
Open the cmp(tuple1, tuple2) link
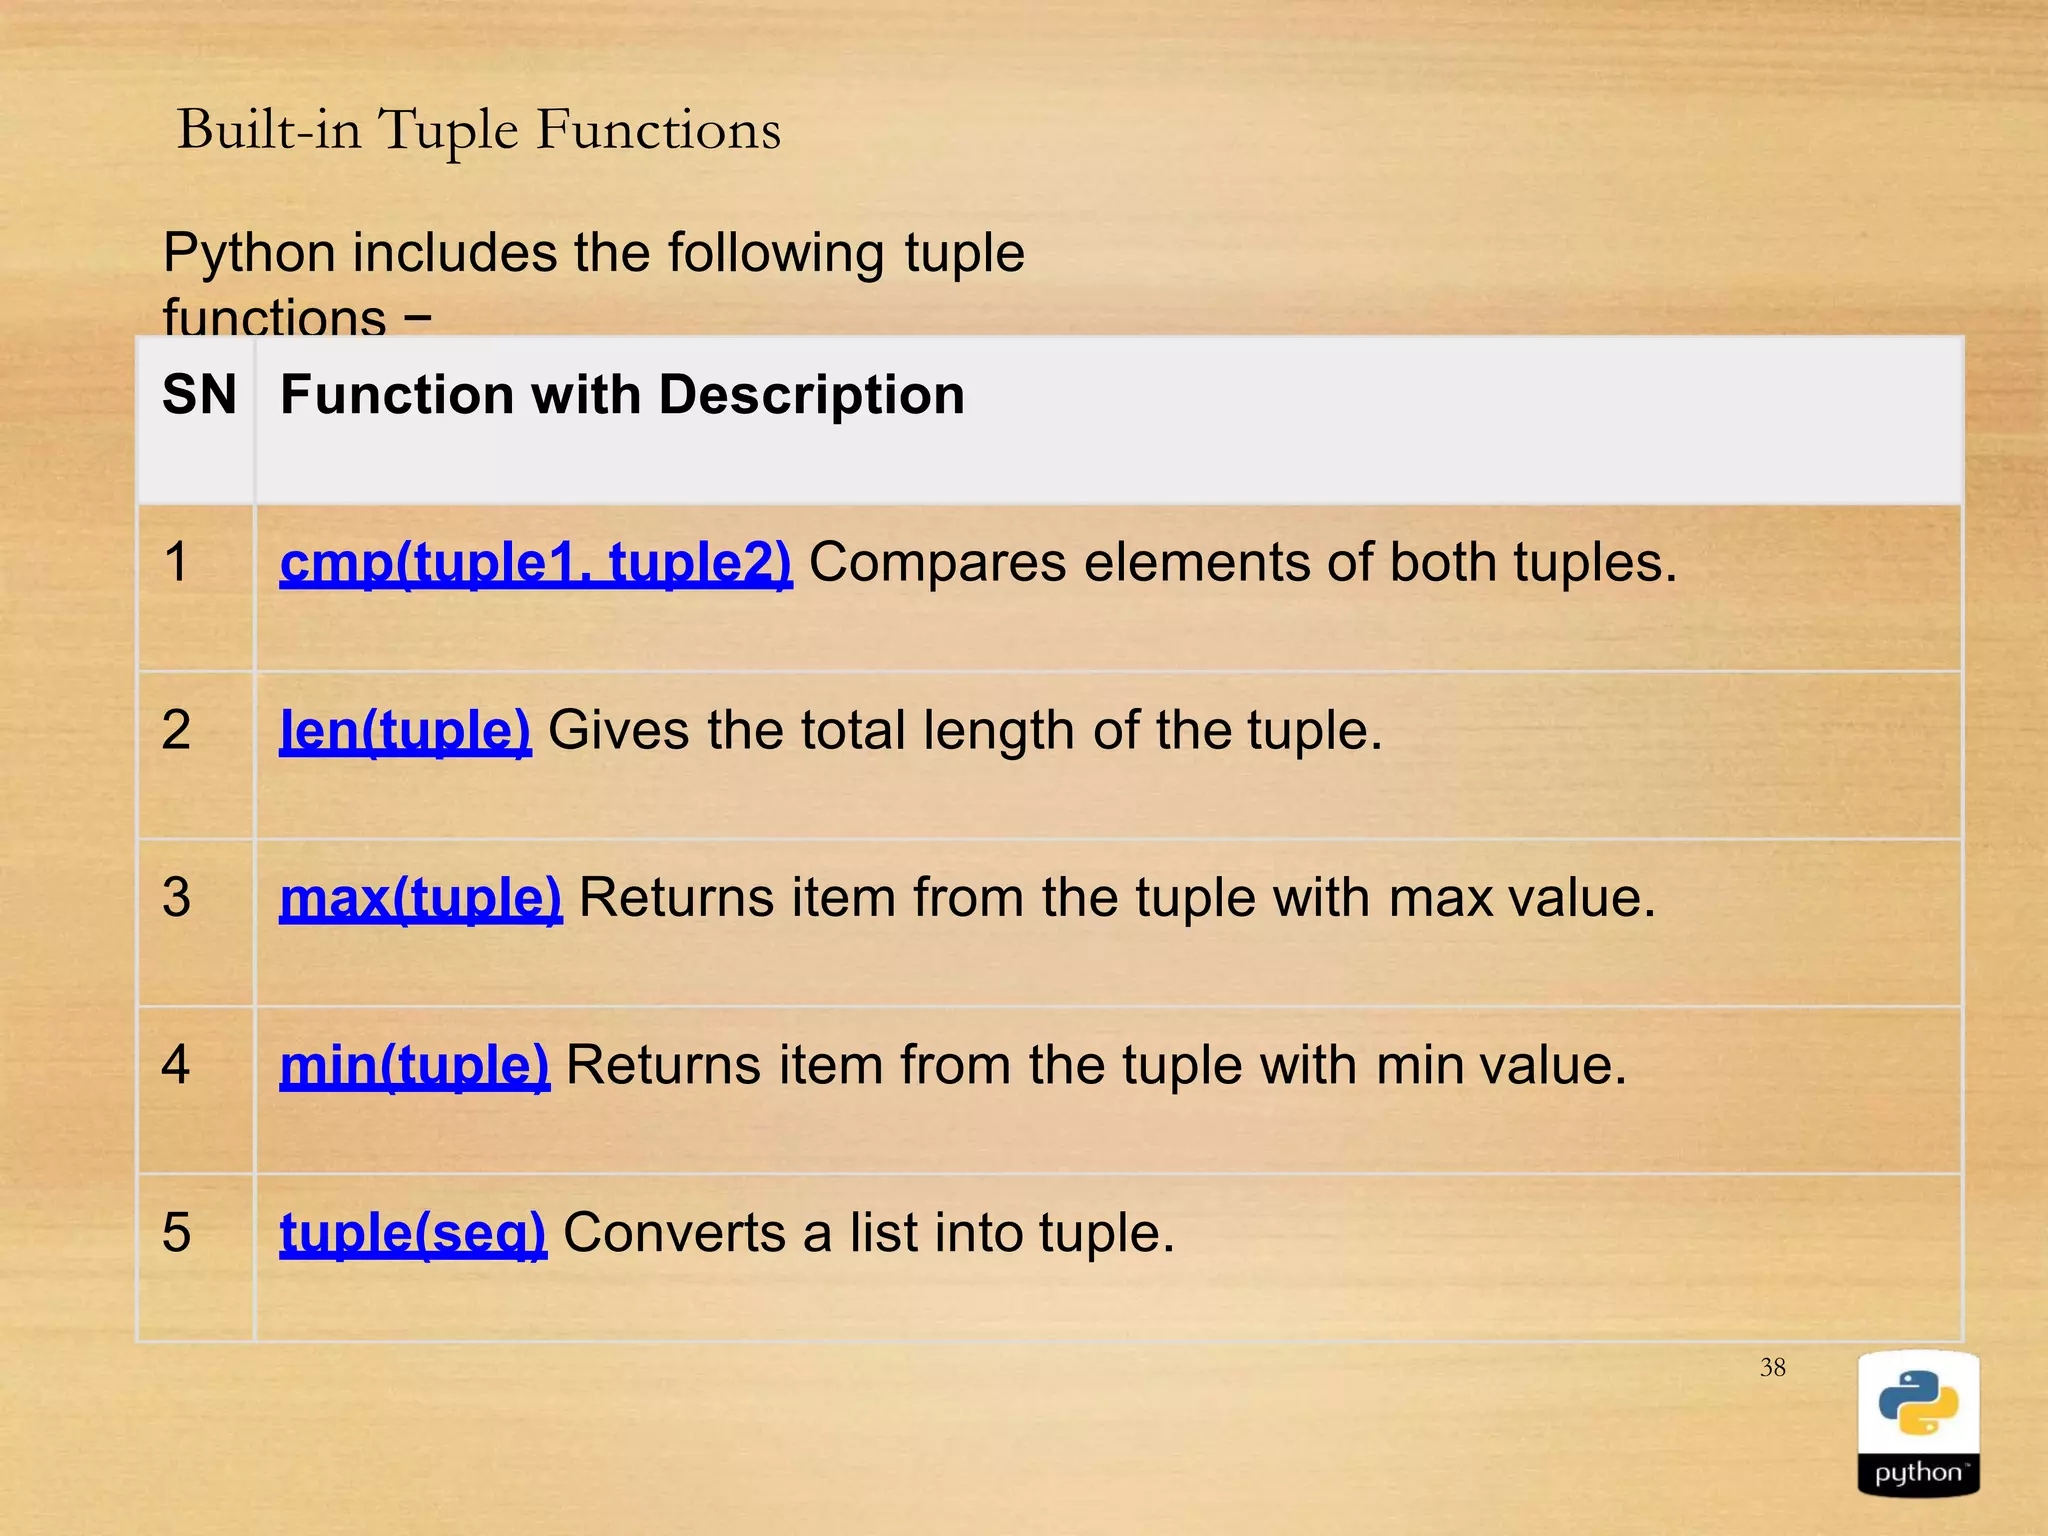[x=536, y=563]
